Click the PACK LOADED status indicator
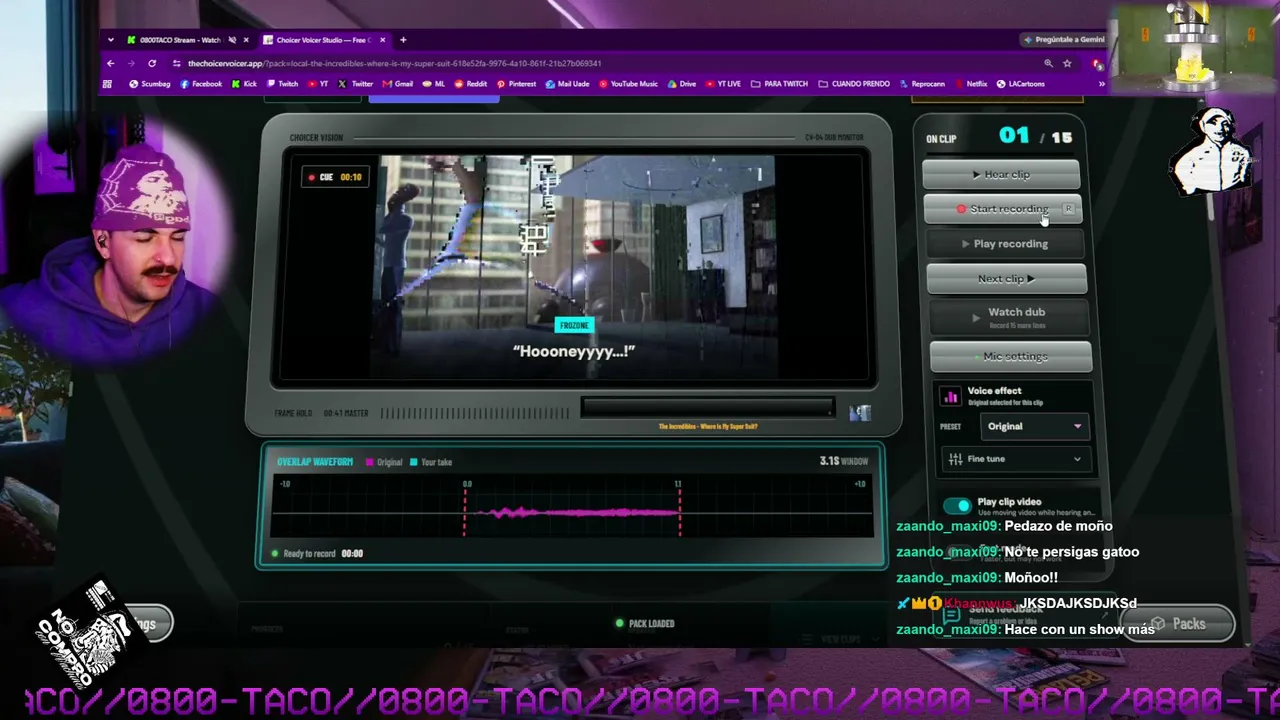The width and height of the screenshot is (1280, 720). (x=645, y=623)
